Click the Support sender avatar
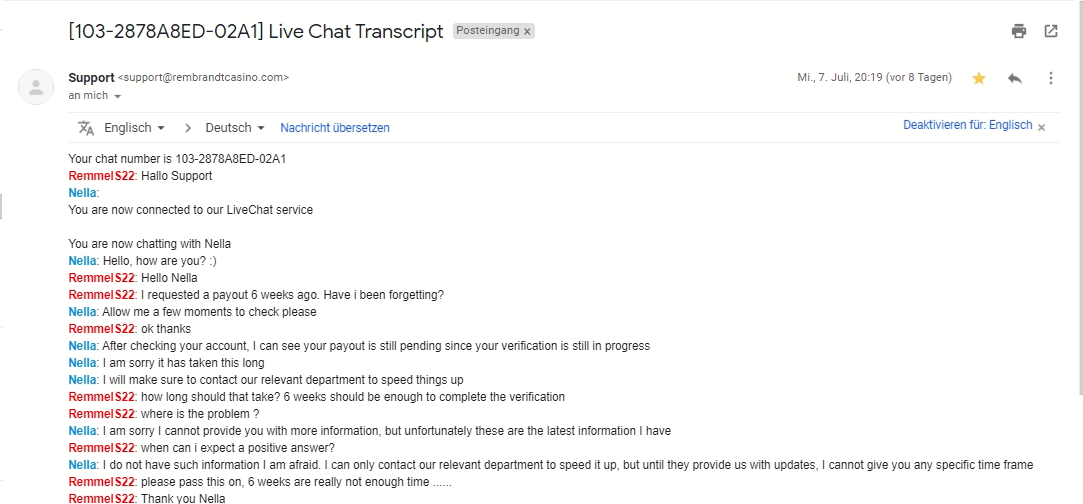Image resolution: width=1083 pixels, height=504 pixels. point(36,87)
